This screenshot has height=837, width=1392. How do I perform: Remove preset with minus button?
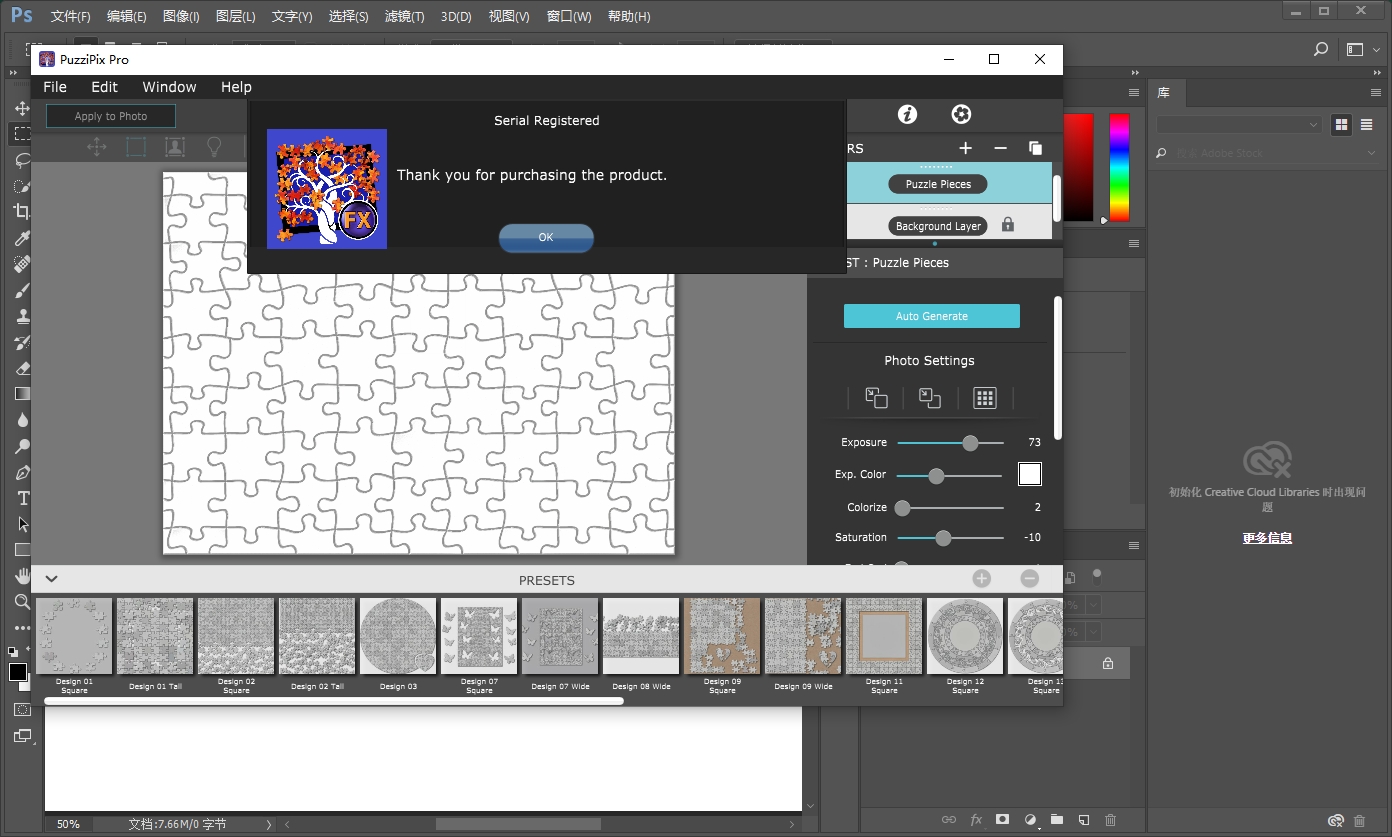tap(1030, 579)
